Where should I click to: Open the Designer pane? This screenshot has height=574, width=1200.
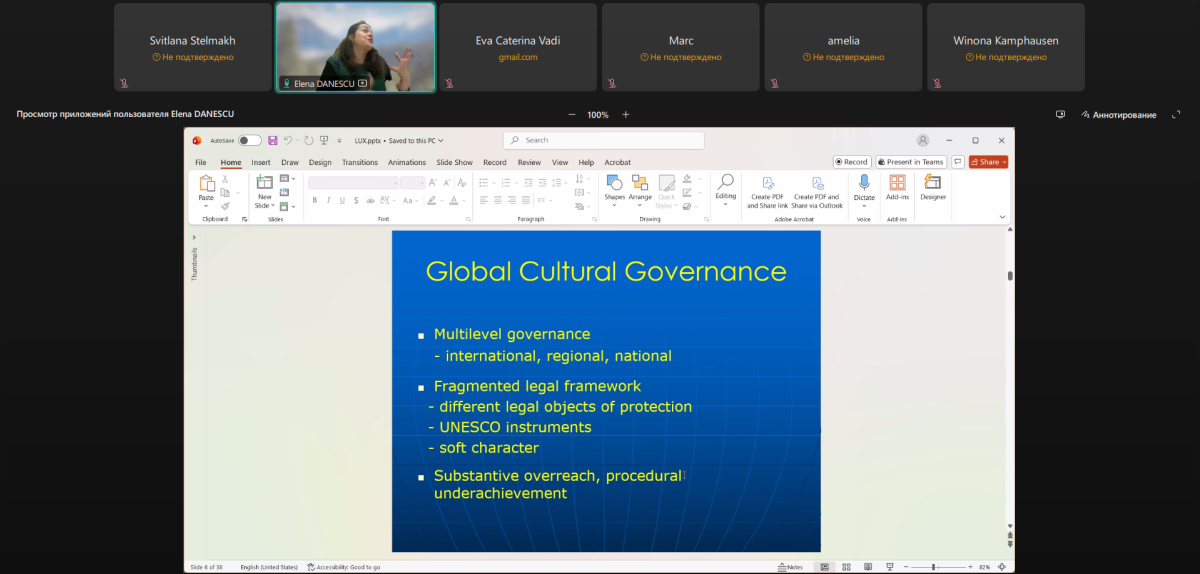tap(933, 183)
